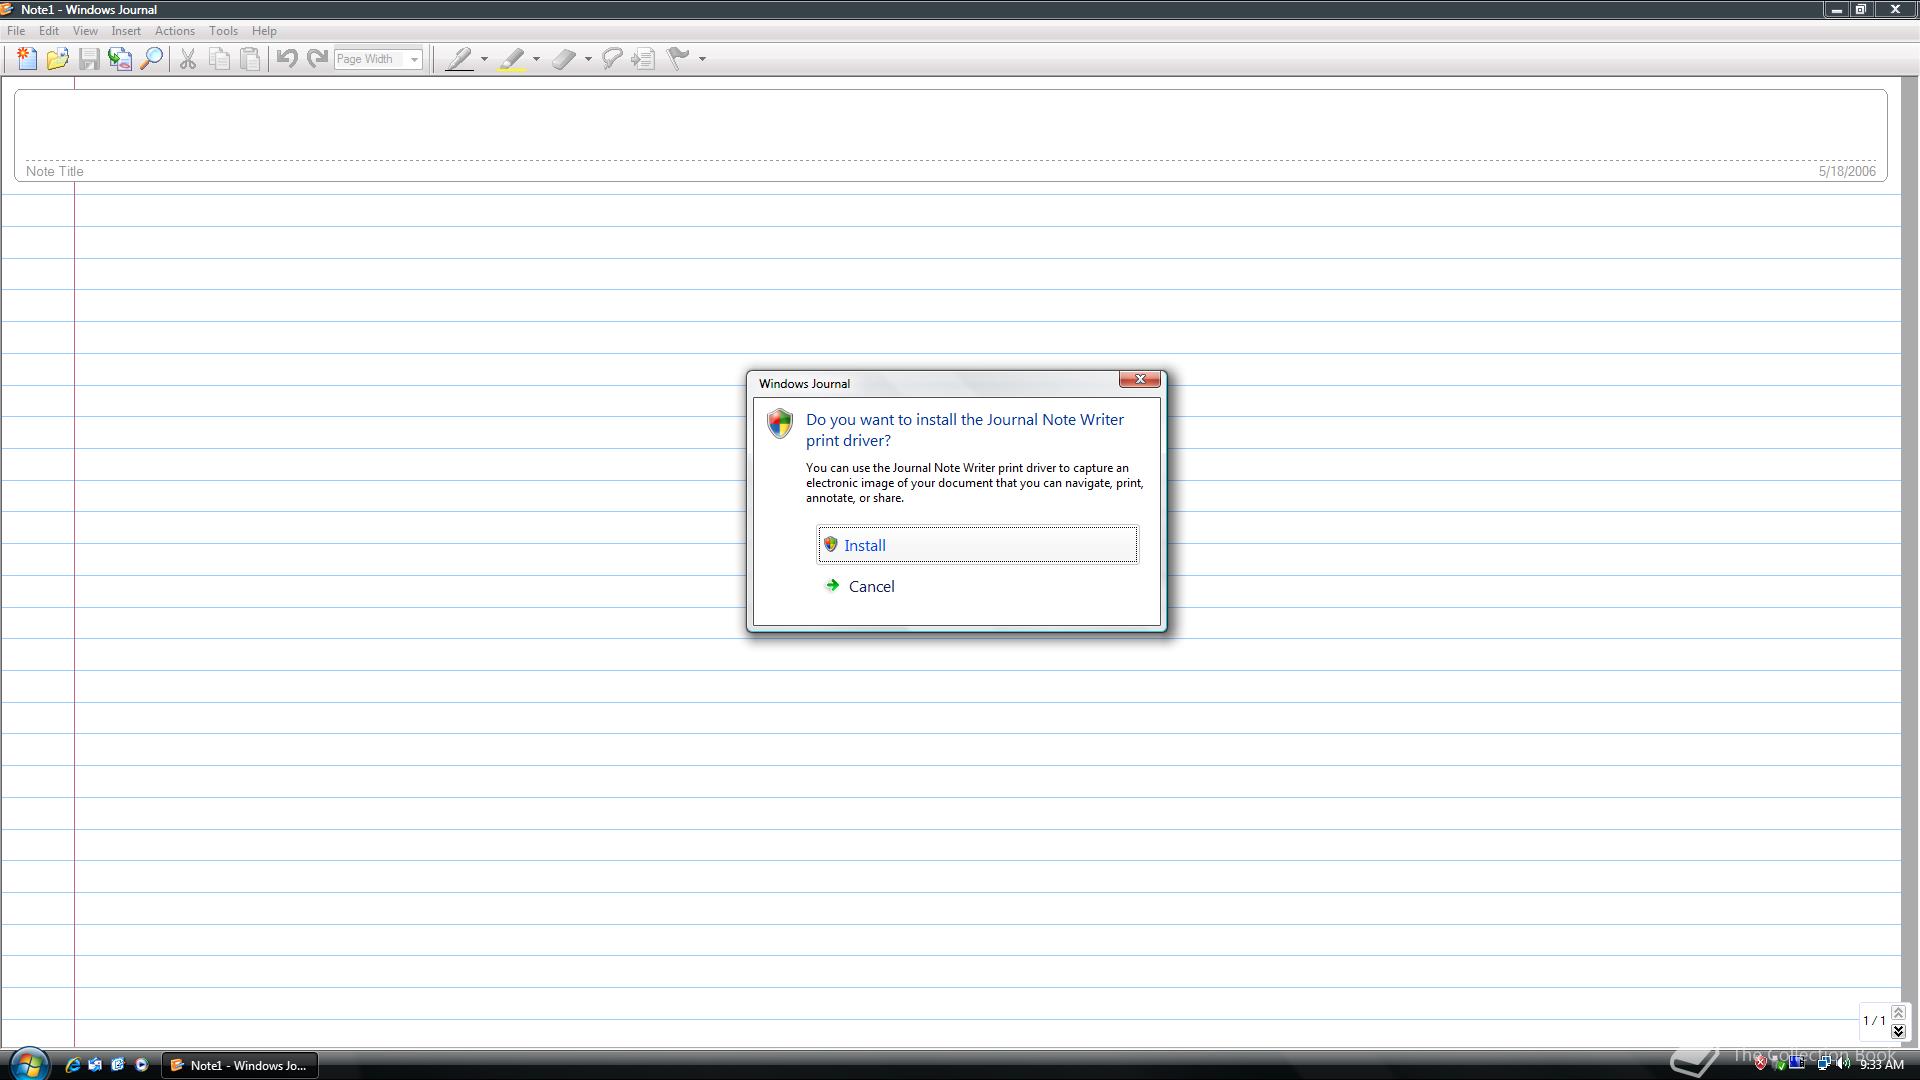The height and width of the screenshot is (1080, 1920).
Task: Expand the Flag options arrow
Action: coord(702,59)
